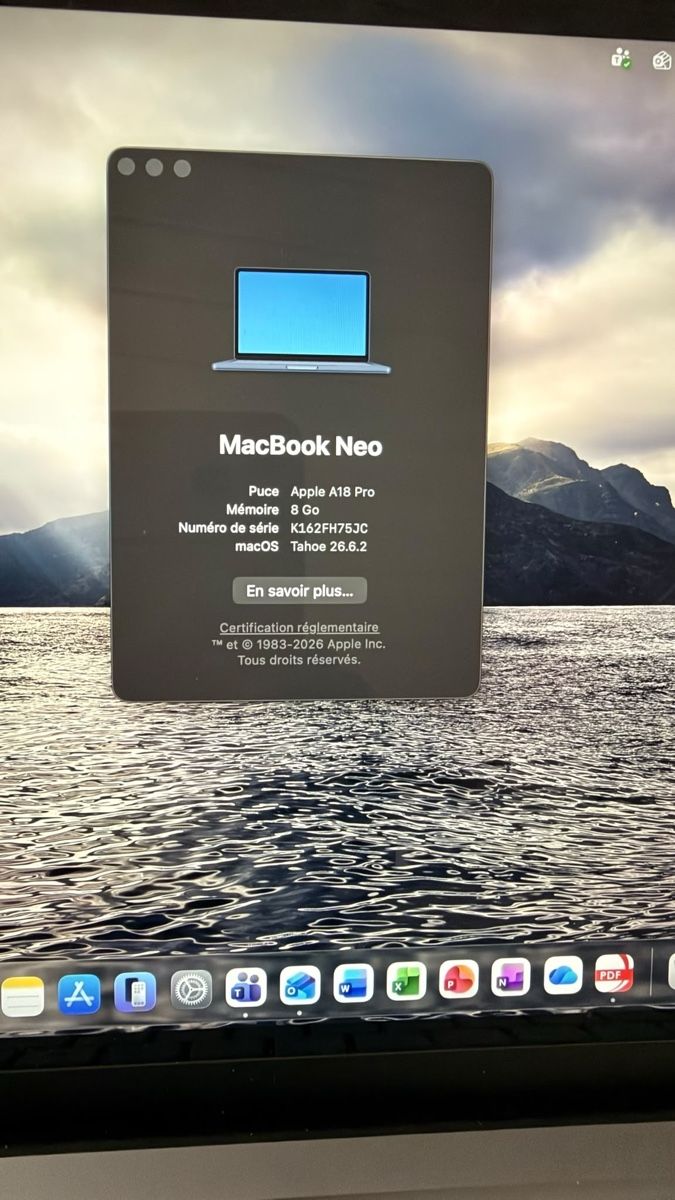Open iPhone Mirroring from the Dock
The width and height of the screenshot is (675, 1200).
tap(135, 992)
